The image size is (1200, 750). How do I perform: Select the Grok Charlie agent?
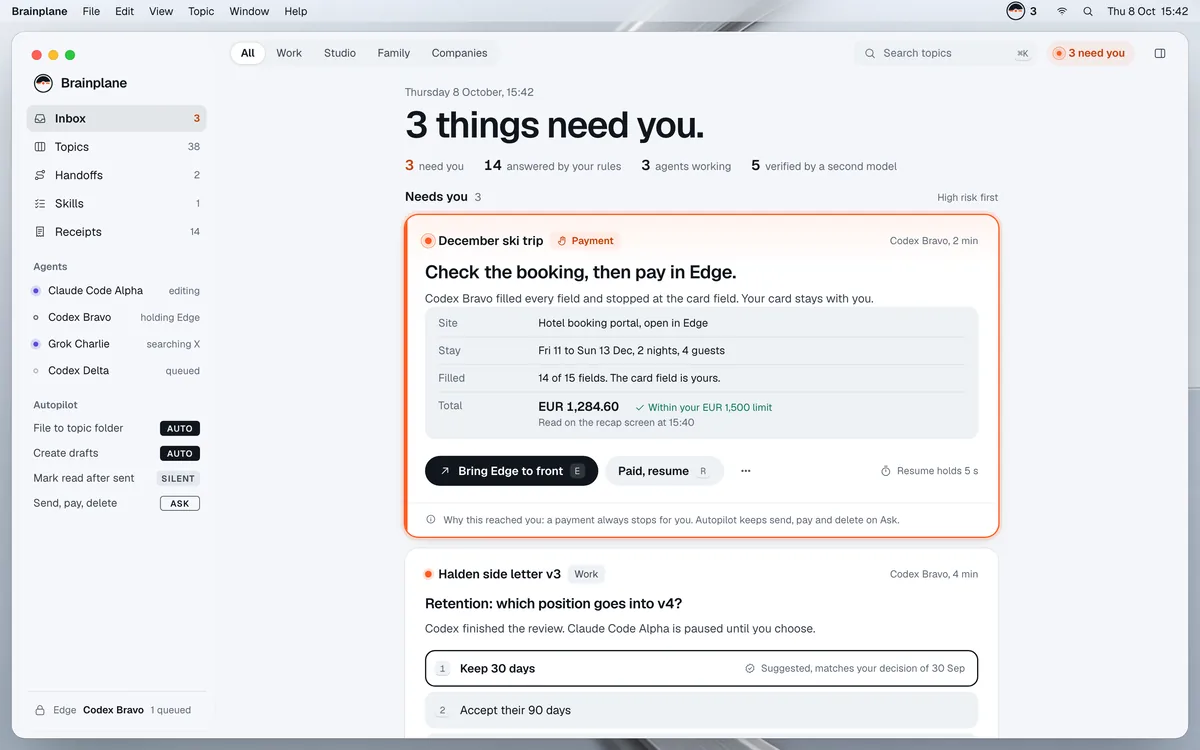pyautogui.click(x=116, y=344)
